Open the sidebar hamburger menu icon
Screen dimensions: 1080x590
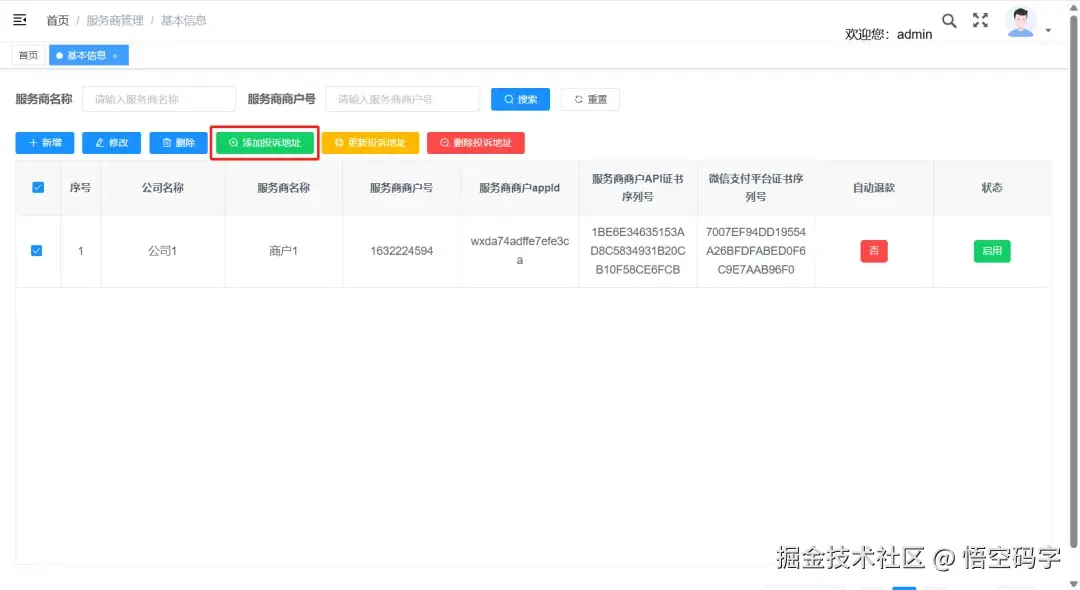20,18
